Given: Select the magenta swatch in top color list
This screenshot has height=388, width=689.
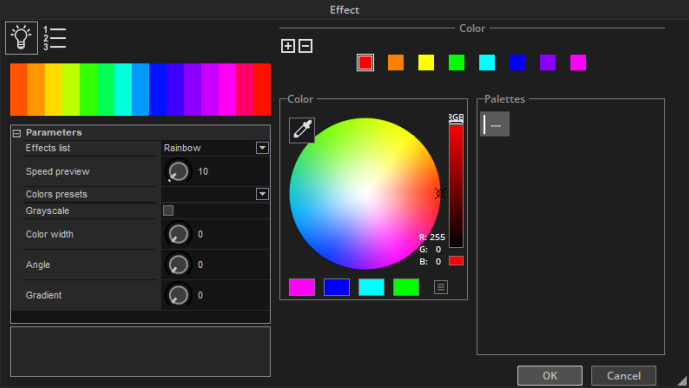Looking at the screenshot, I should [578, 63].
